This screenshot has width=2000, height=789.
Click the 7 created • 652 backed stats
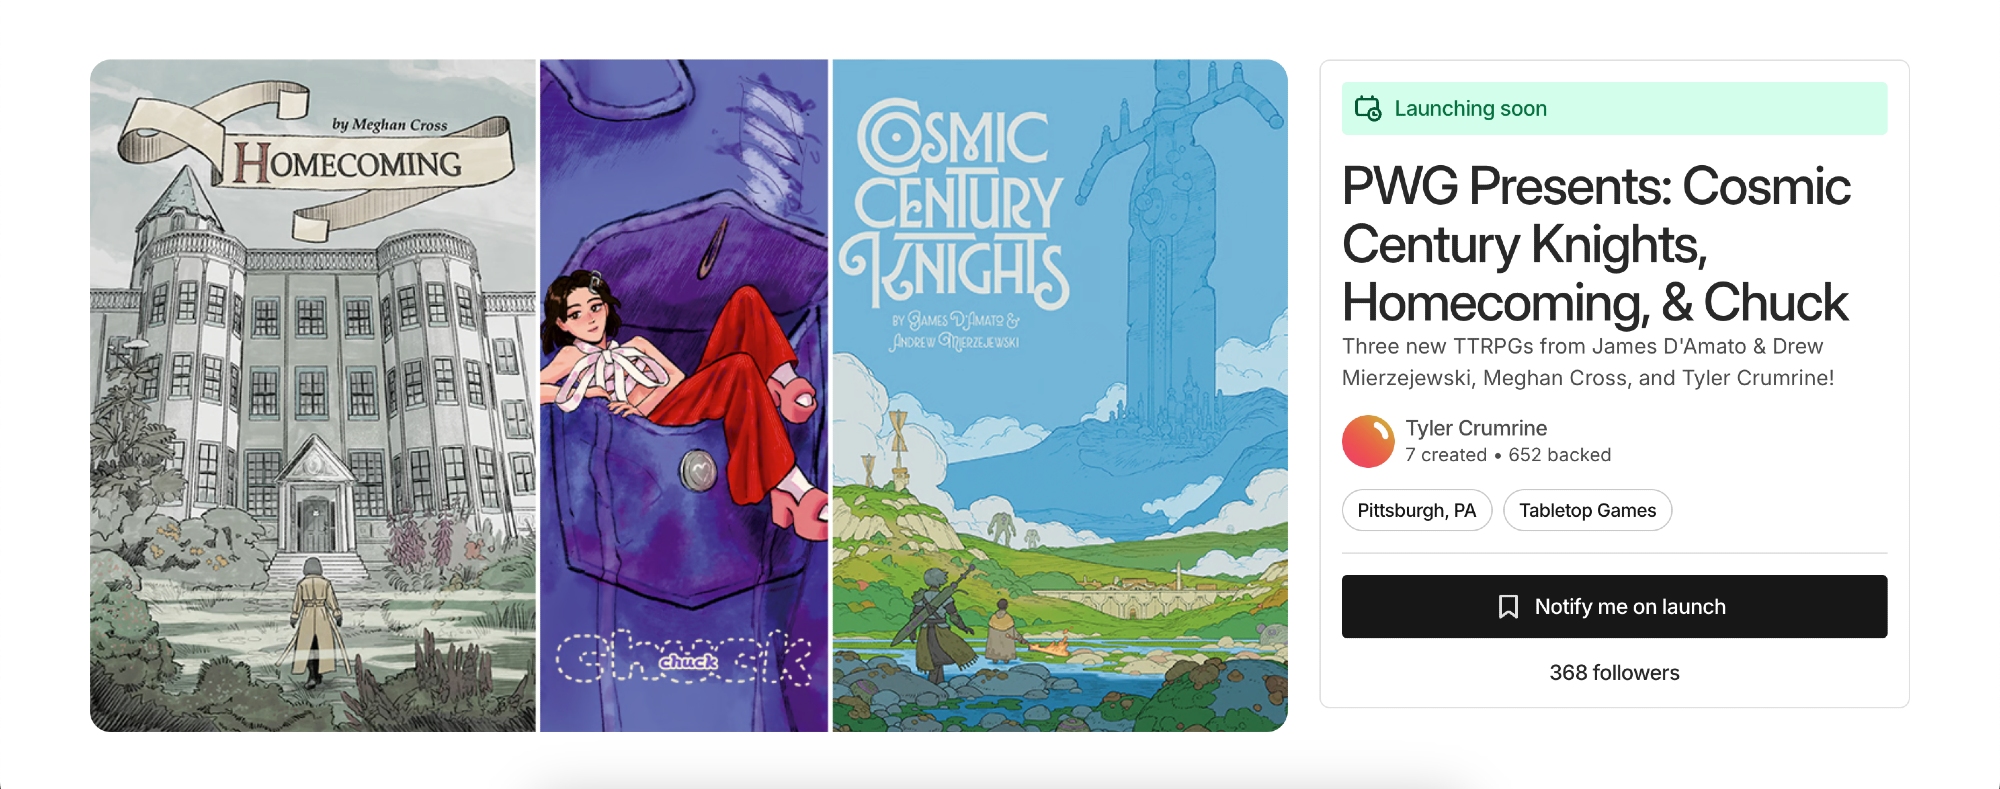tap(1508, 455)
